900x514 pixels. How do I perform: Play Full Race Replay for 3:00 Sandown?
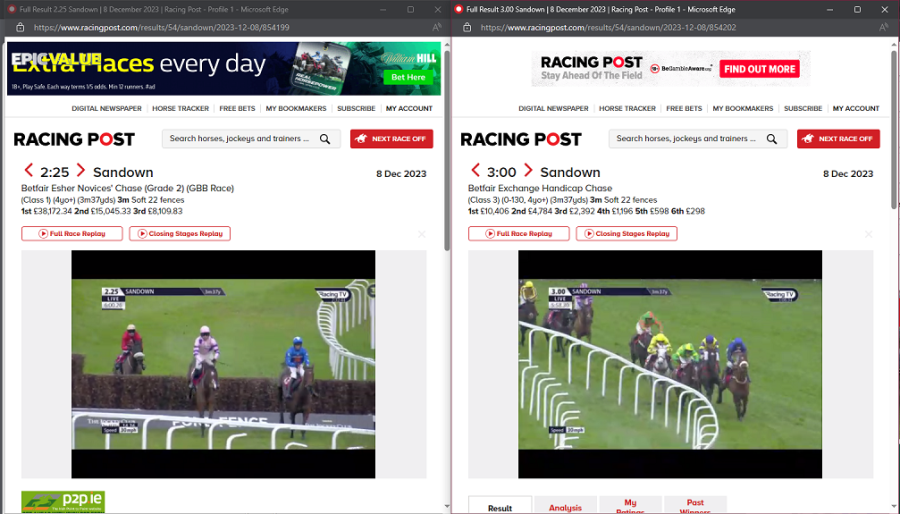(518, 233)
